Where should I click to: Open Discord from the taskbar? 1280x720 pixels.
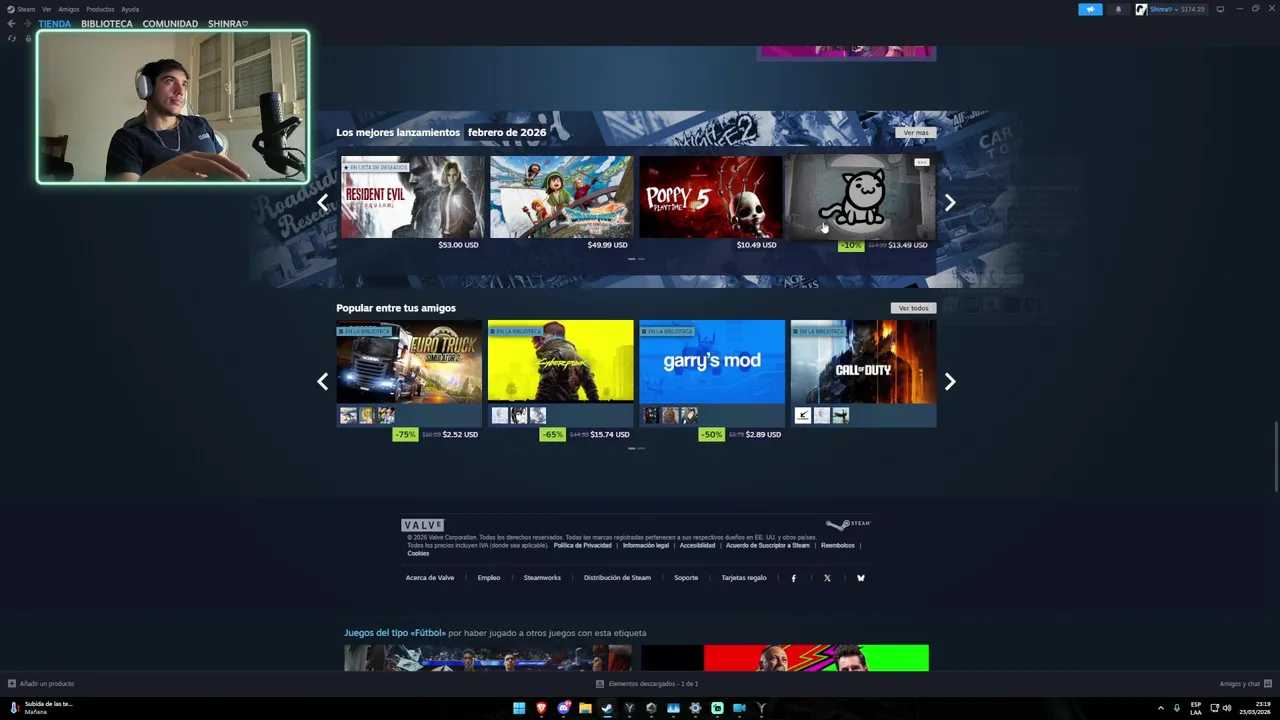click(x=563, y=708)
